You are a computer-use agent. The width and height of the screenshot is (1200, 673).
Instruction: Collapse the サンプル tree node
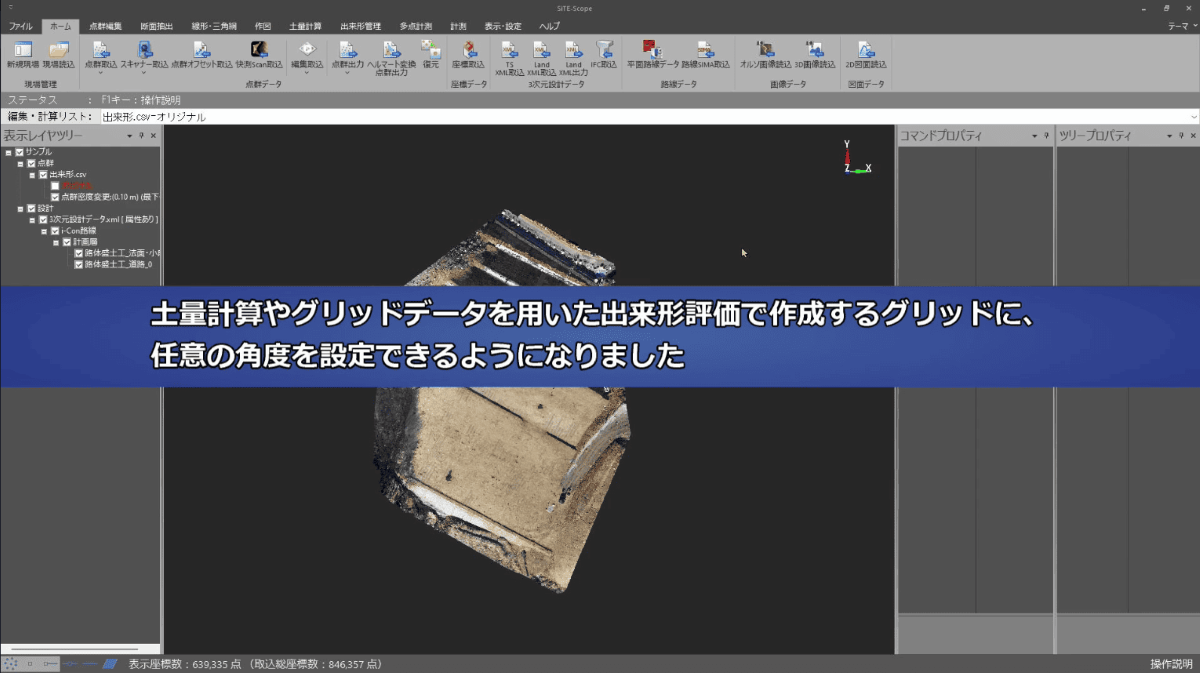click(9, 152)
